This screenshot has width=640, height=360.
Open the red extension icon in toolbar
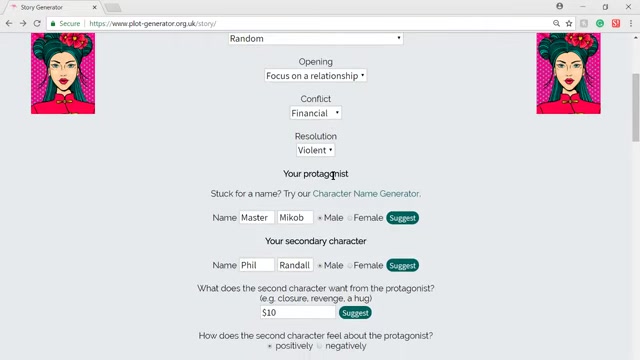pyautogui.click(x=616, y=24)
